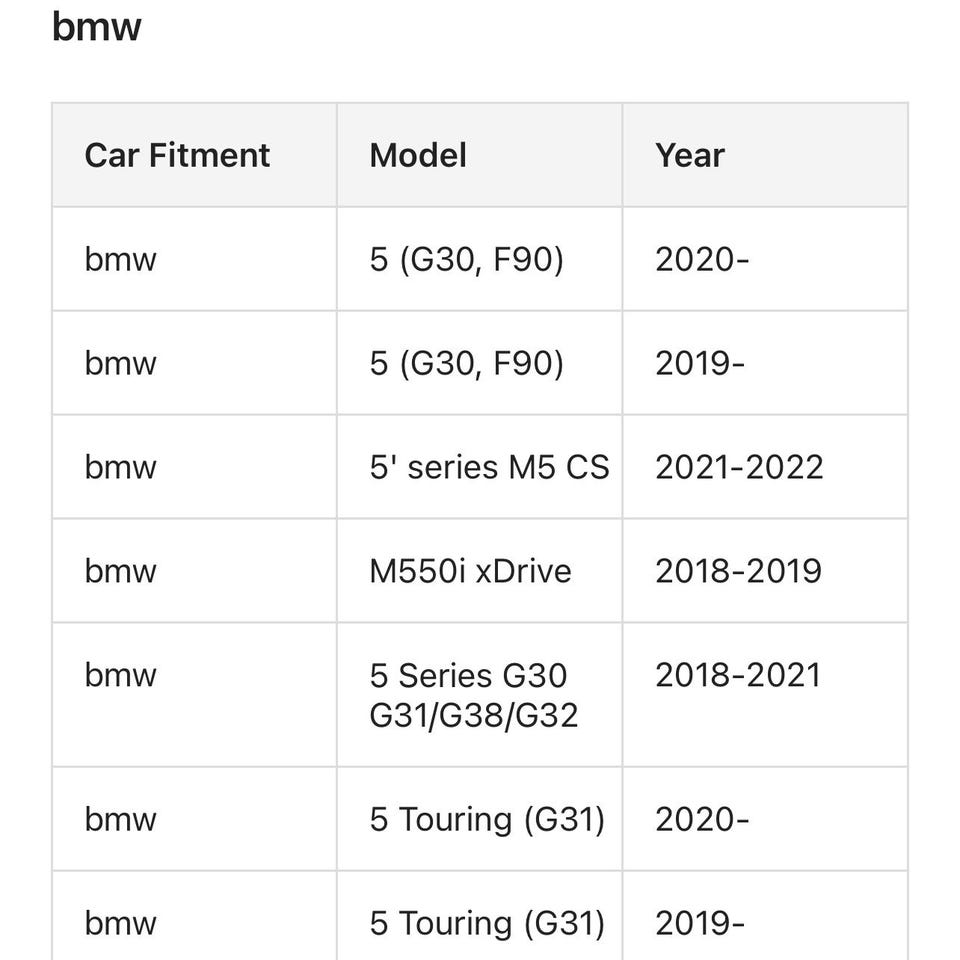Click 5 (G30, F90) model in 2020- row
This screenshot has width=960, height=960.
(x=466, y=259)
